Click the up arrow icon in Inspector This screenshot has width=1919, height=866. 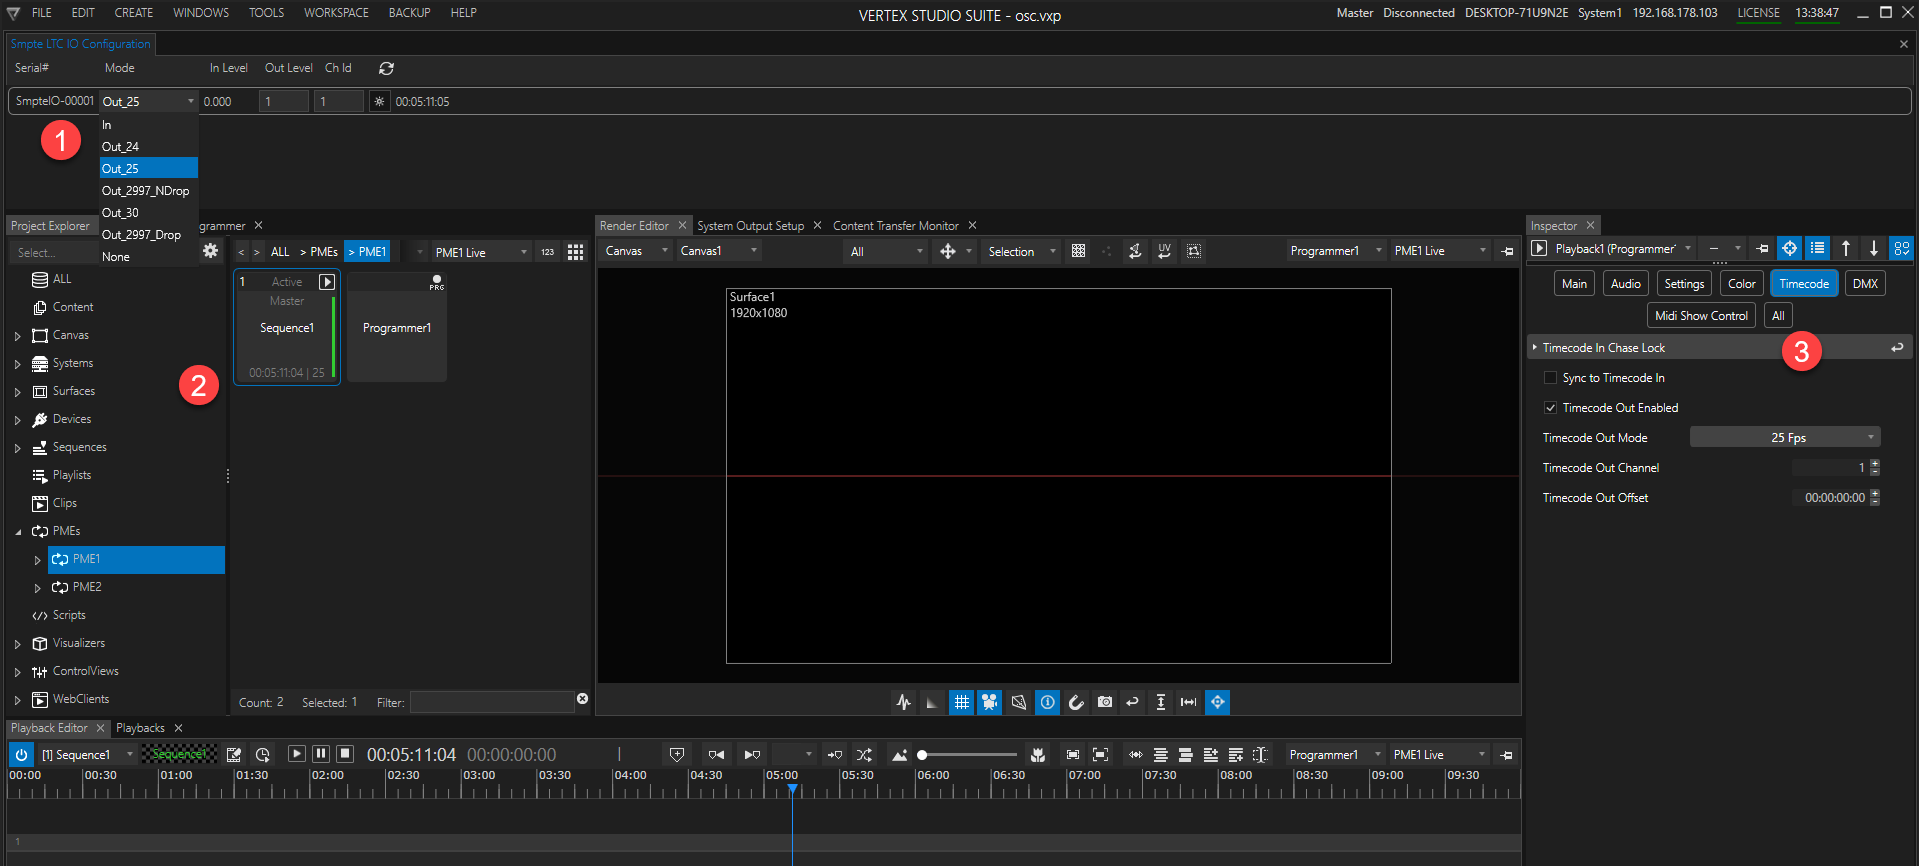tap(1846, 248)
